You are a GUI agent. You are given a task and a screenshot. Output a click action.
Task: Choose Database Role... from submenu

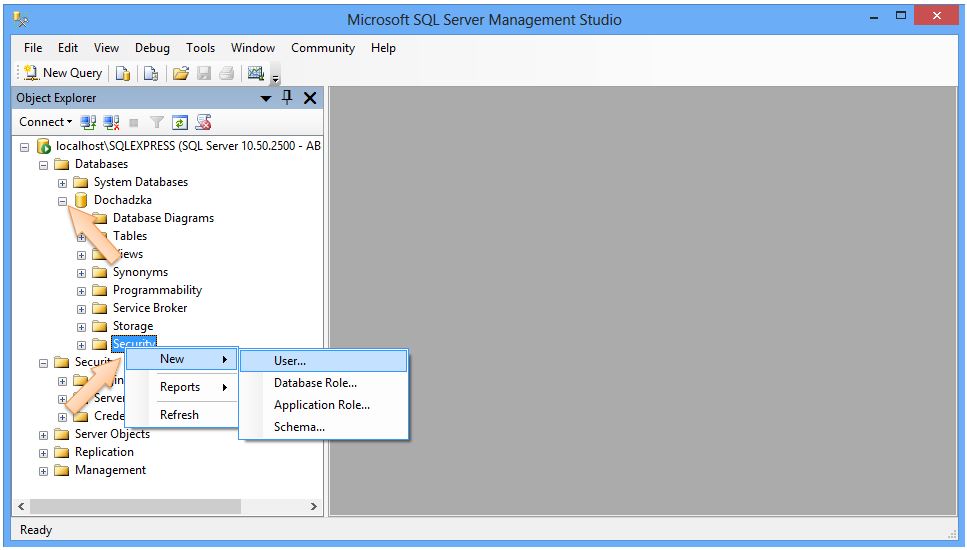point(323,383)
